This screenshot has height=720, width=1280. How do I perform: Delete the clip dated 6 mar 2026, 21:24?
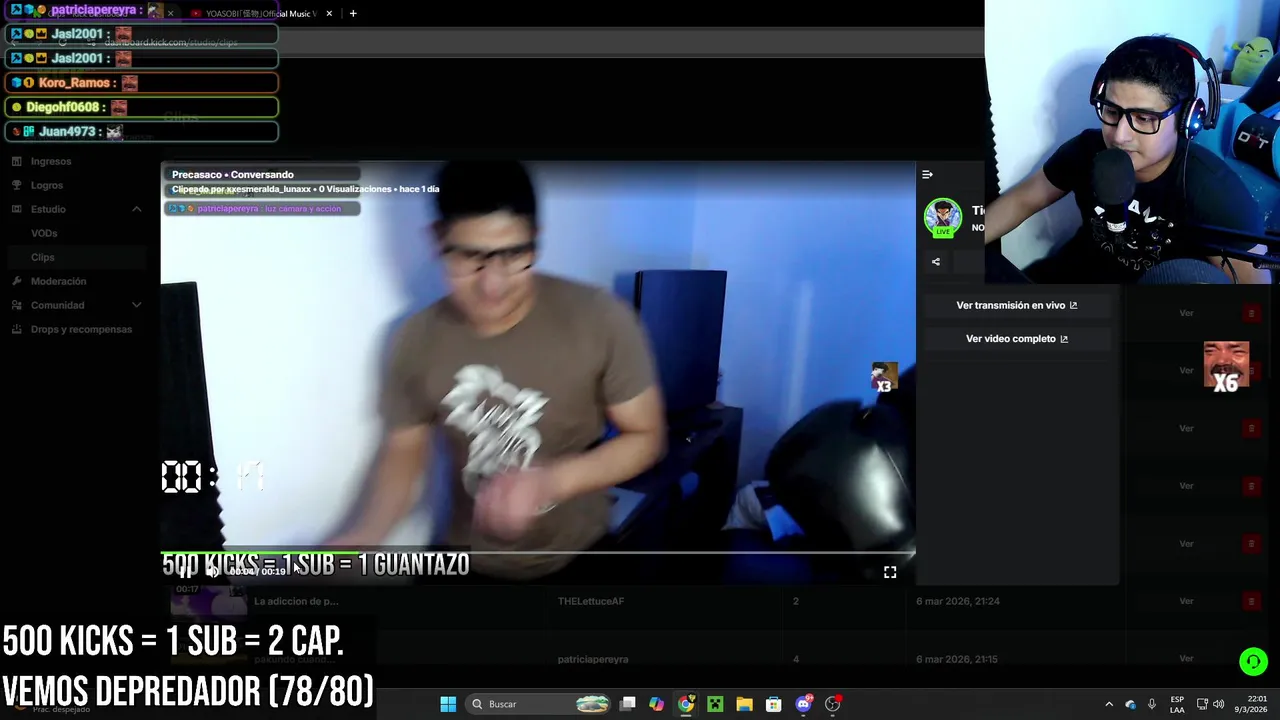pos(1251,601)
